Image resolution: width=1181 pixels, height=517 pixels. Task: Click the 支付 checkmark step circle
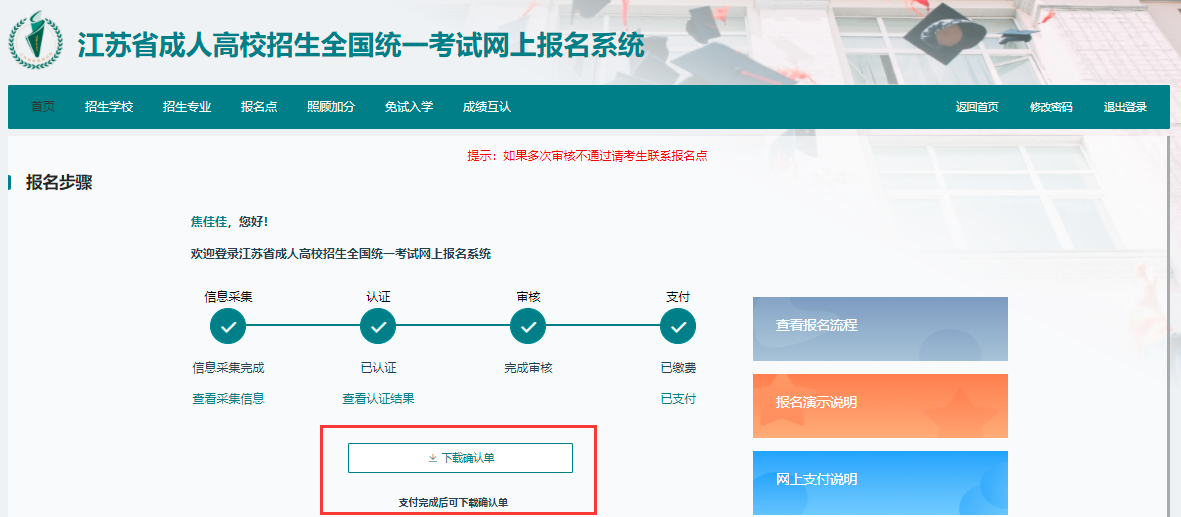coord(678,327)
